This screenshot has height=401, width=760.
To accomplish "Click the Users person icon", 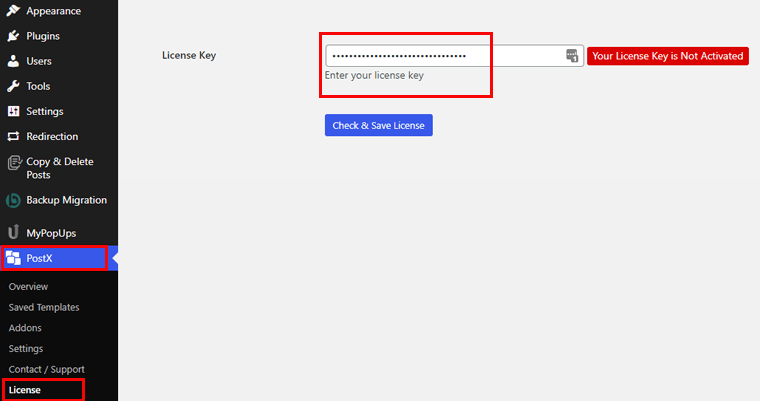I will 13,61.
